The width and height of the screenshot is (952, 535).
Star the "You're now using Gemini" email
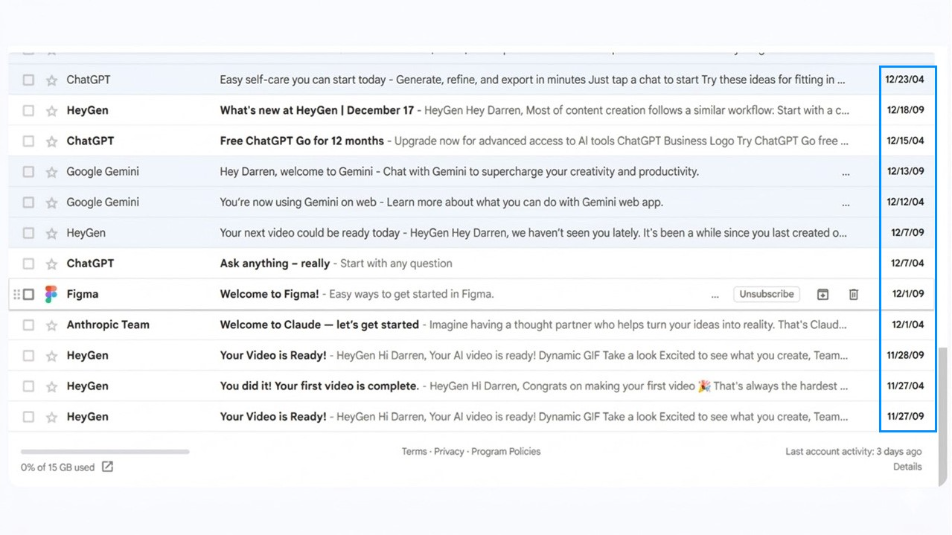pyautogui.click(x=52, y=203)
